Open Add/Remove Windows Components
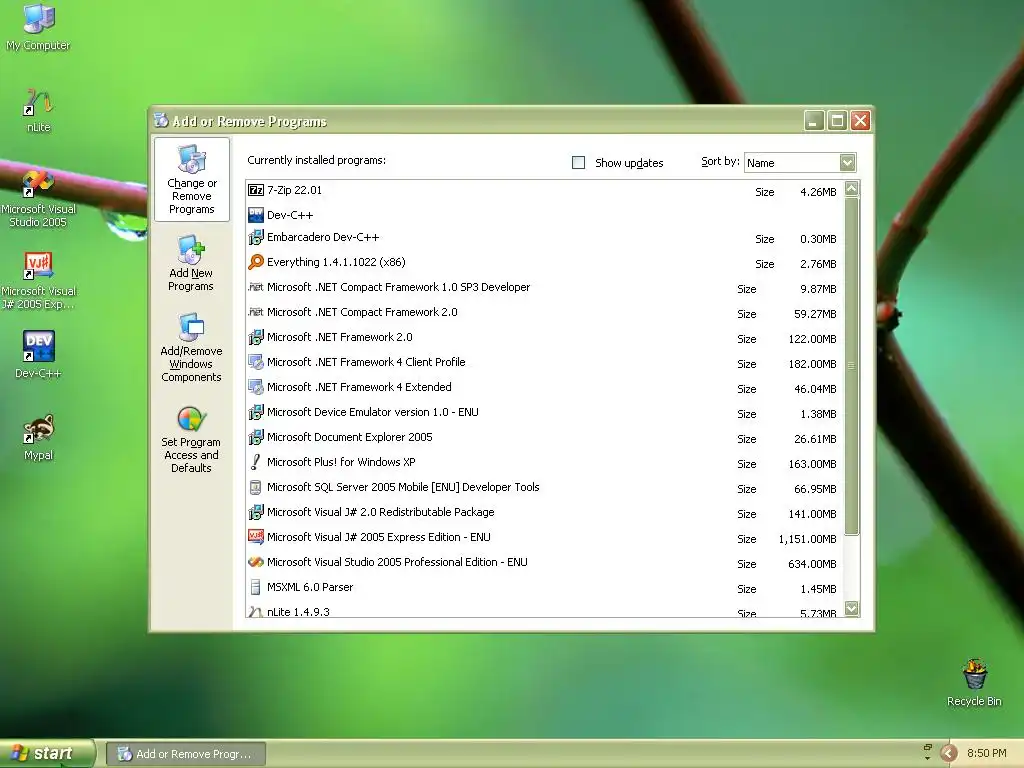1024x768 pixels. (x=191, y=347)
